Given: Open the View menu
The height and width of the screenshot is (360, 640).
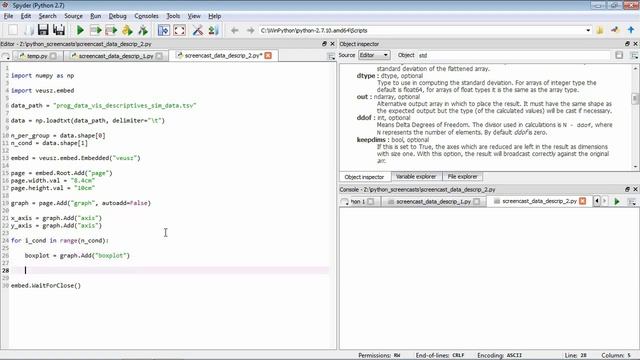Looking at the screenshot, I should 194,16.
